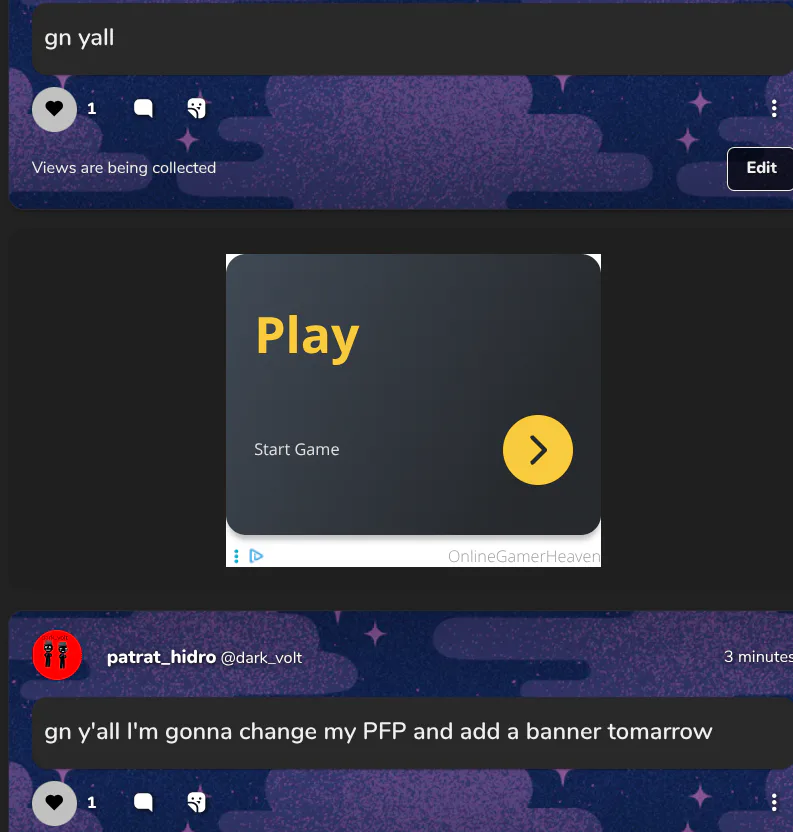The image size is (793, 832).
Task: Open more options for the patrat_hidro post
Action: (774, 802)
